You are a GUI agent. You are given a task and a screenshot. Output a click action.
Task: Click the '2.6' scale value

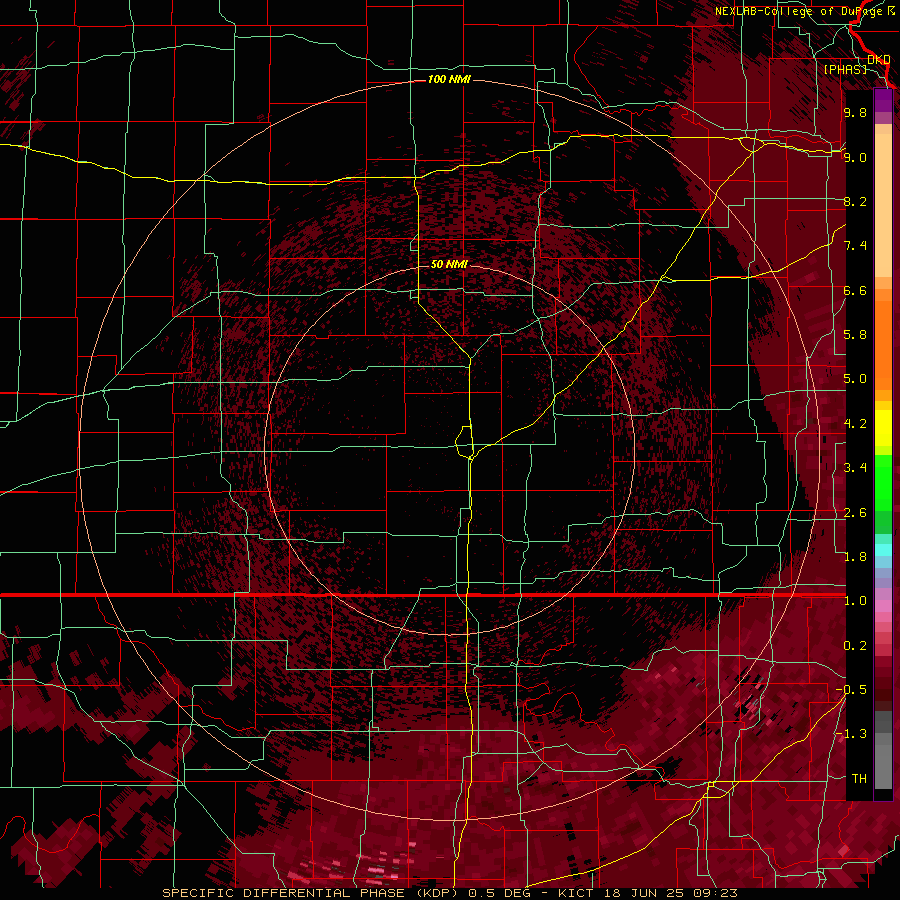855,513
